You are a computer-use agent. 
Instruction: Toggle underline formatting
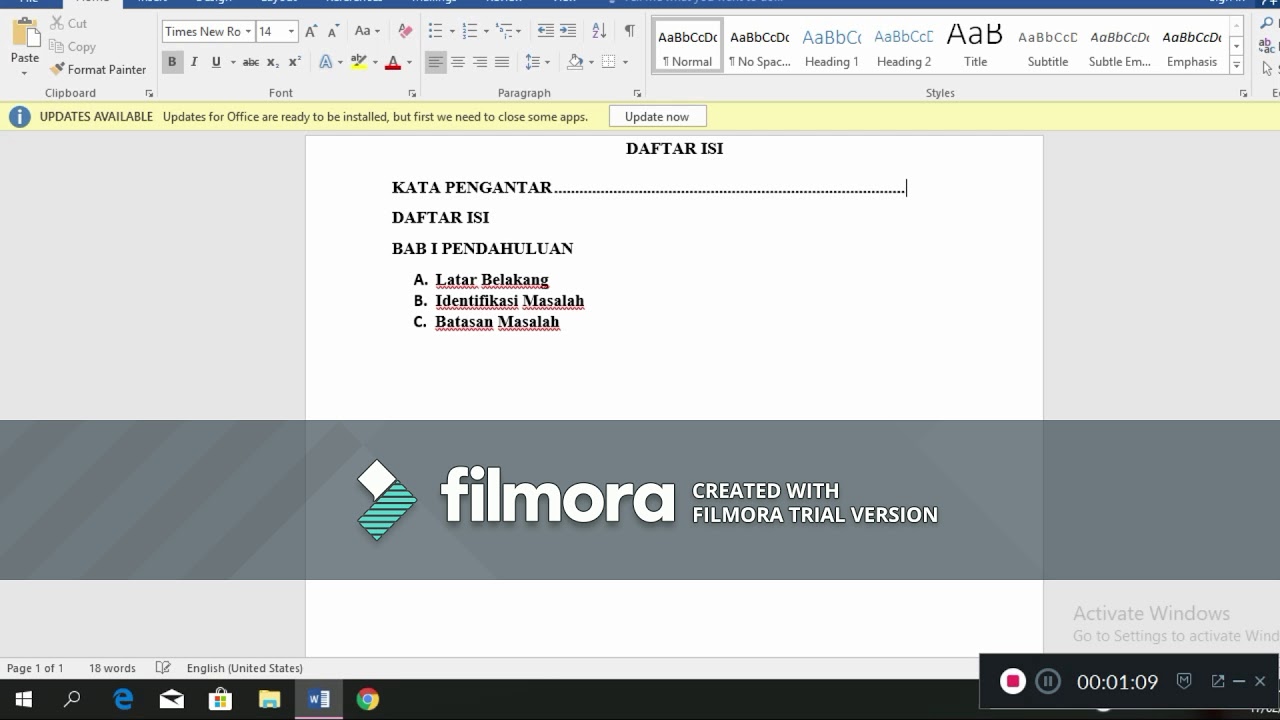coord(215,62)
